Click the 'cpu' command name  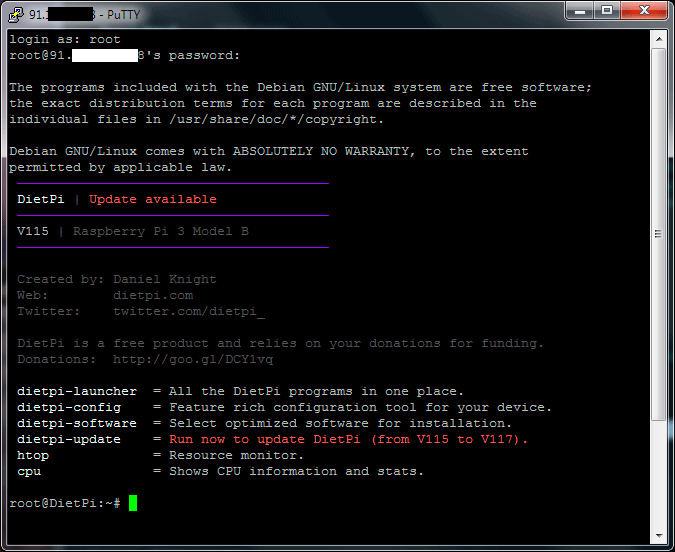pos(29,471)
